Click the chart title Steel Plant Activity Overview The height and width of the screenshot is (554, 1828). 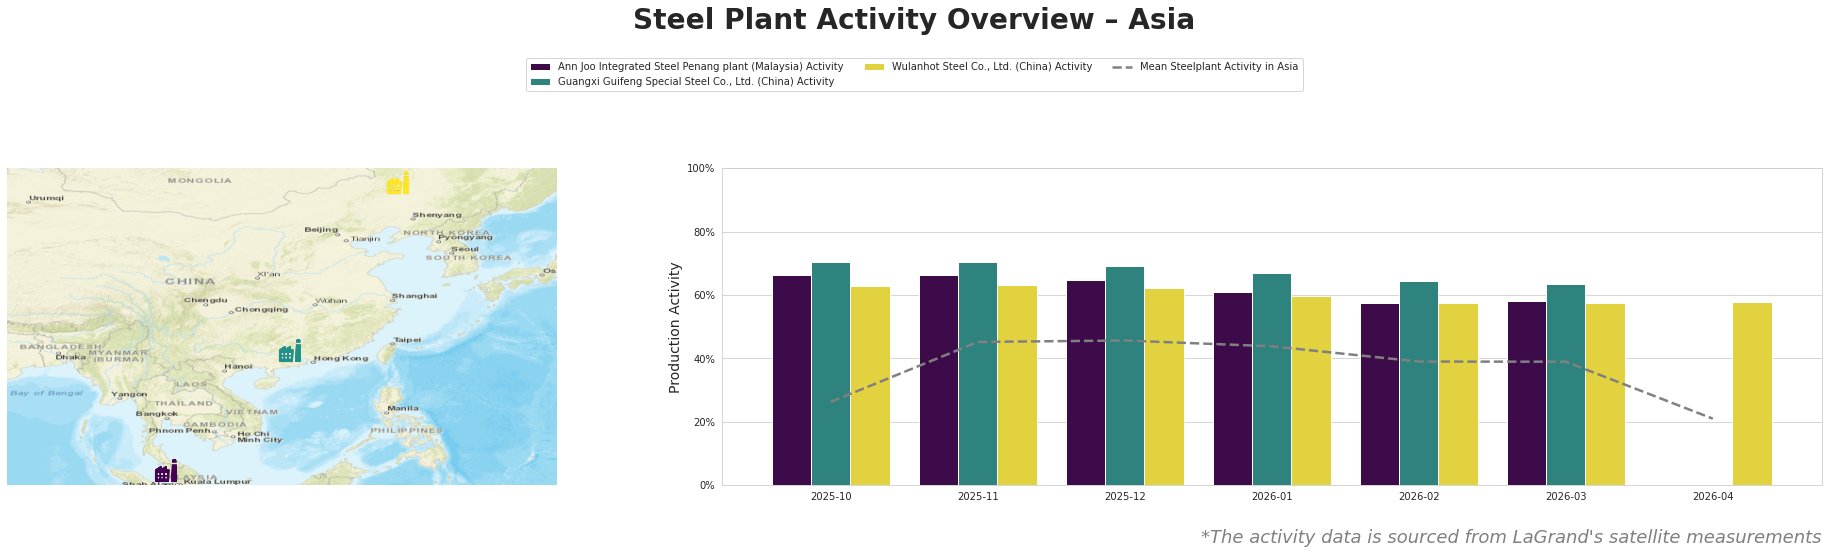click(914, 20)
